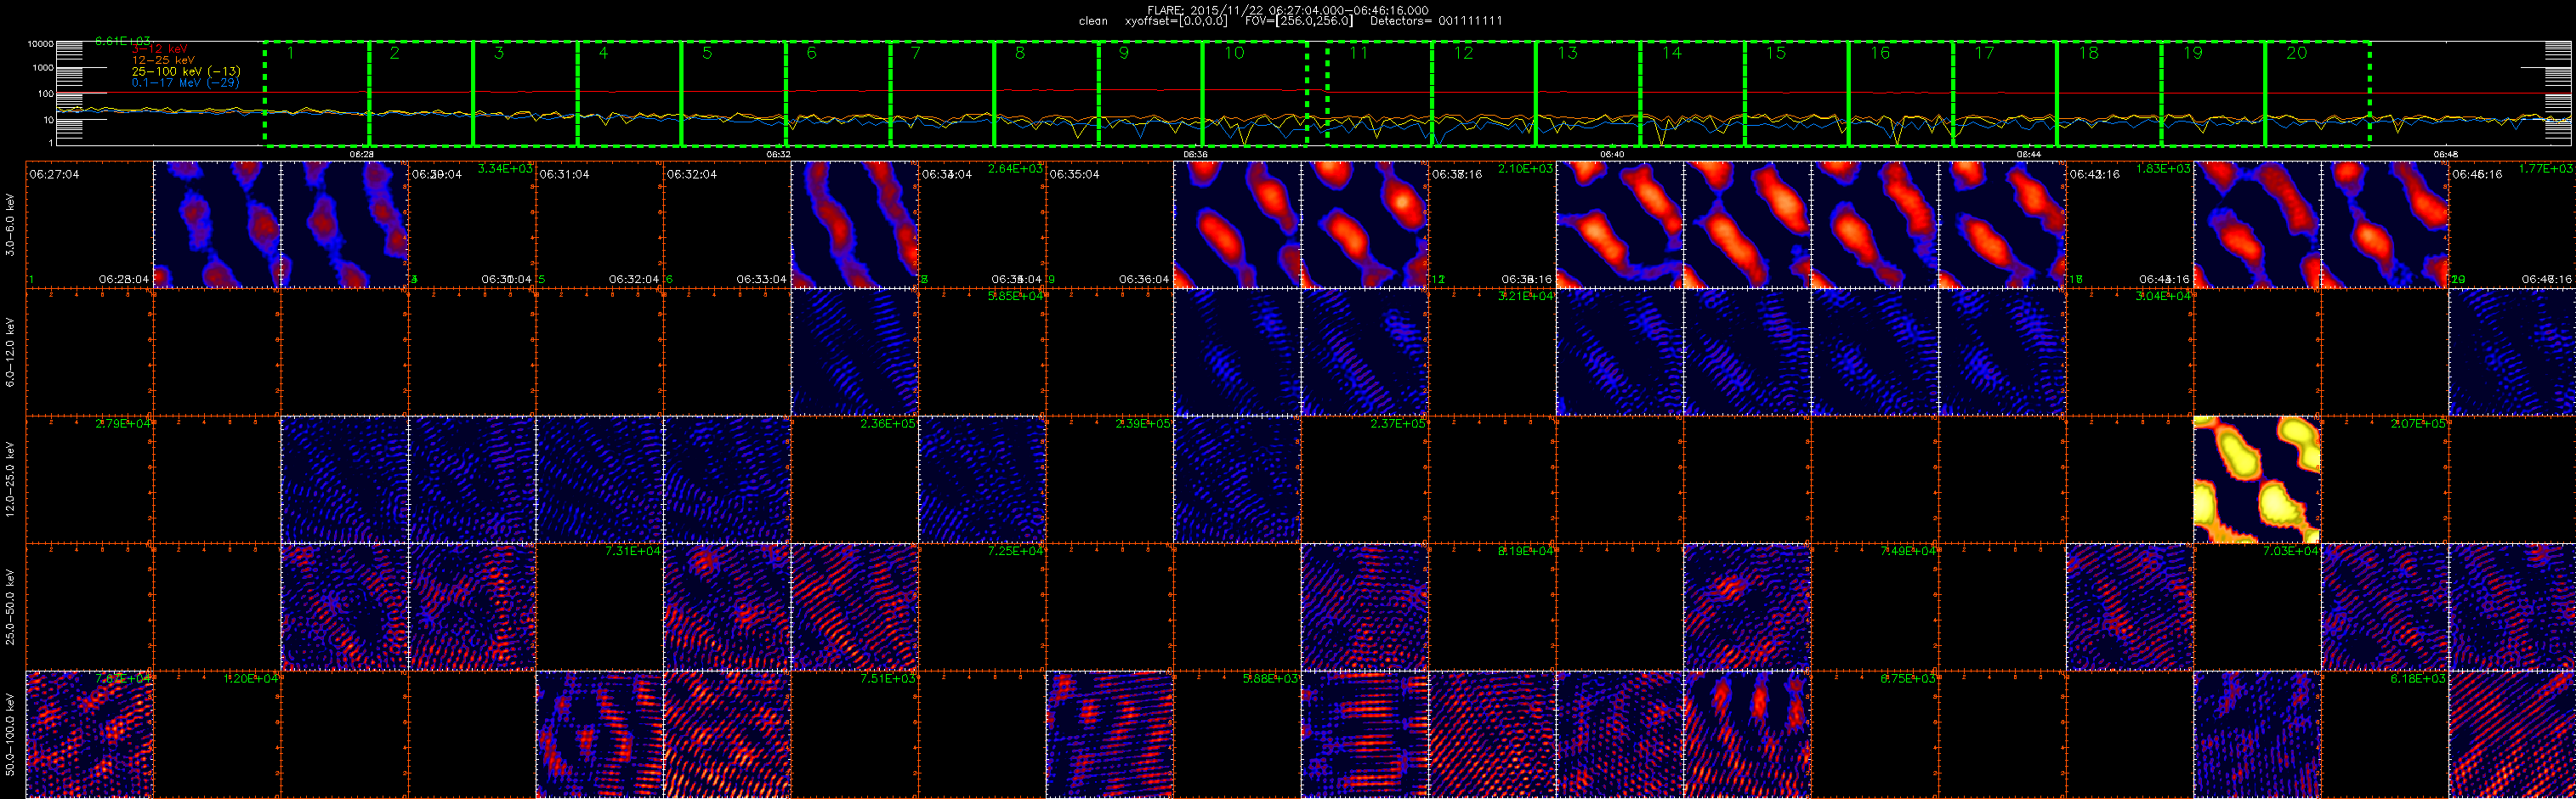Click the green '1.77E+03' value label
Viewport: 2576px width, 799px height.
2545,169
